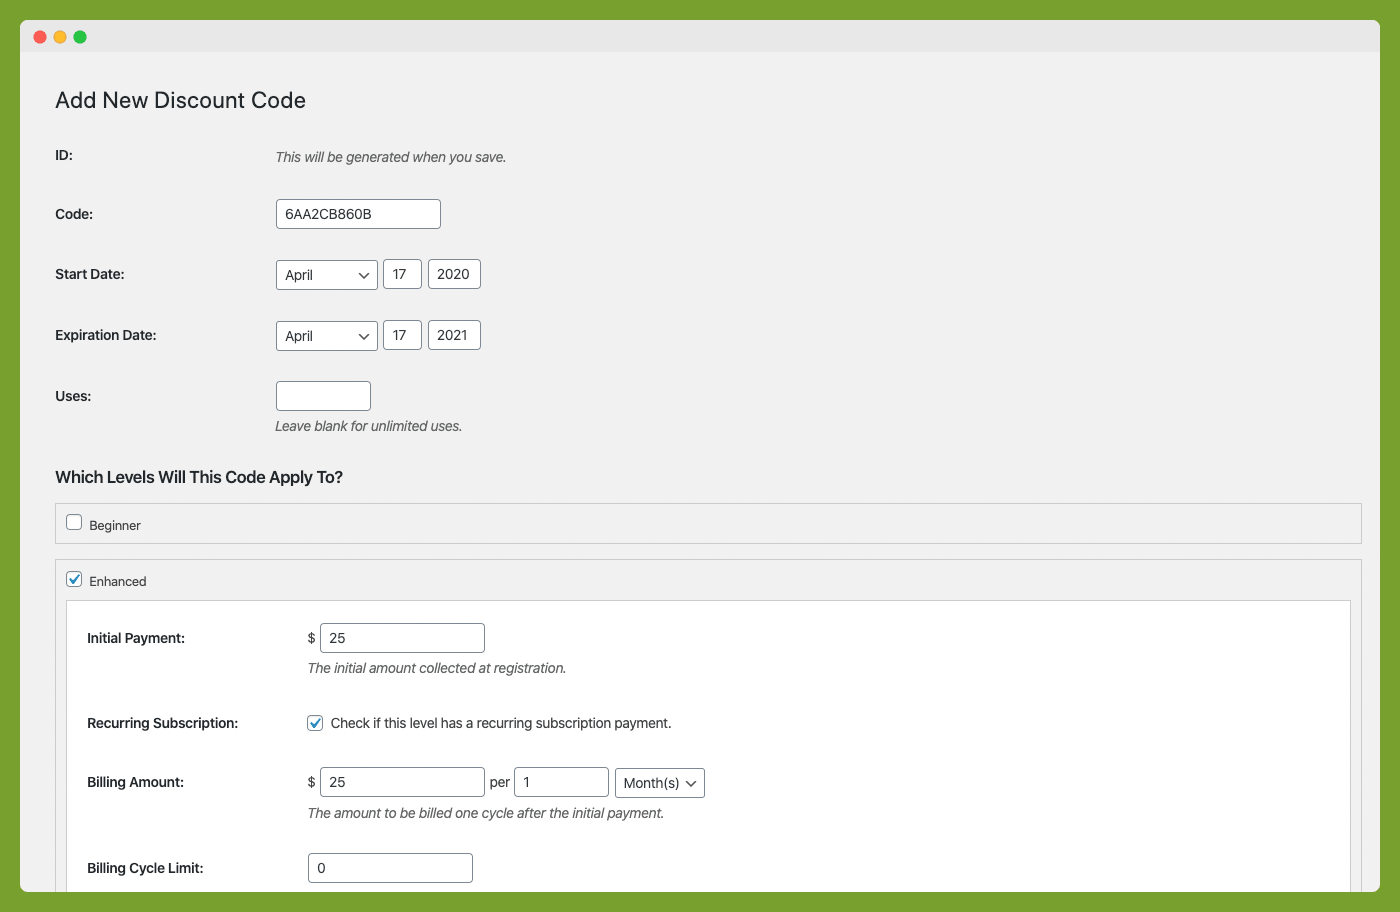Open the Start Date month dropdown
Screen dimensions: 1400x912
(326, 274)
